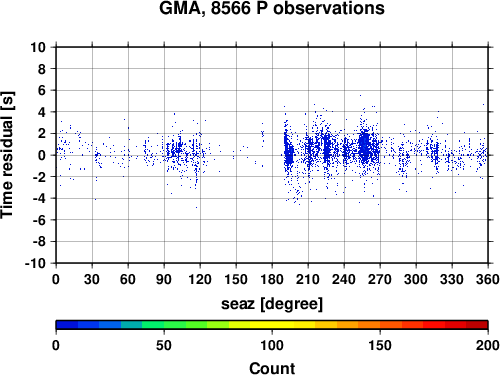Click the seaz [degree] axis label

(x=272, y=304)
